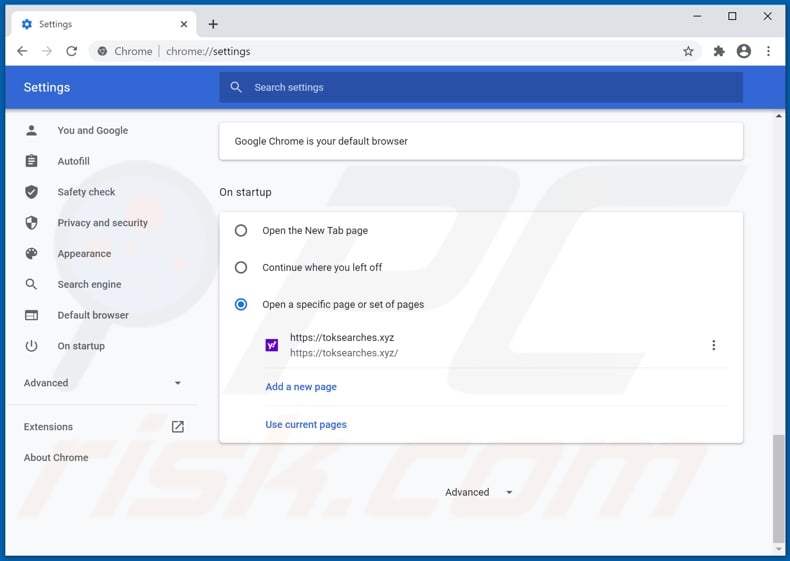Minimize the Chrome window
This screenshot has width=790, height=561.
coord(697,16)
